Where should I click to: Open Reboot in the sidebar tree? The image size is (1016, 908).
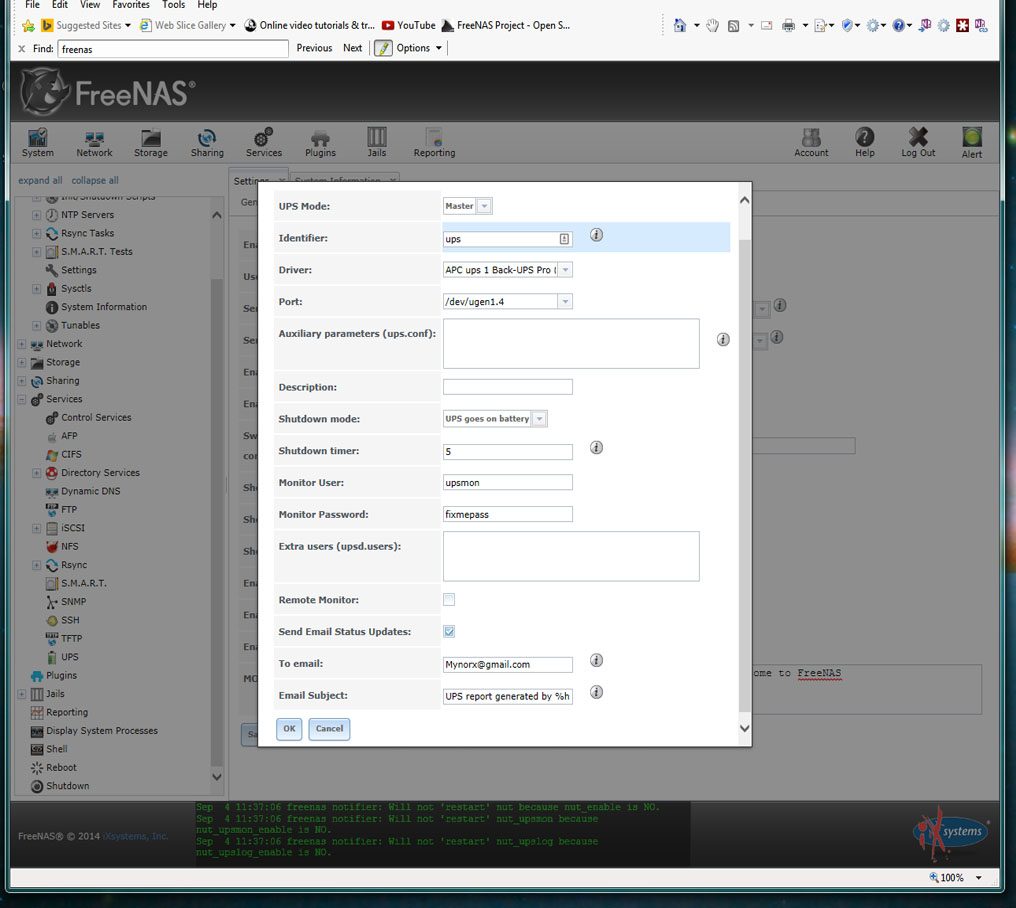tap(53, 767)
